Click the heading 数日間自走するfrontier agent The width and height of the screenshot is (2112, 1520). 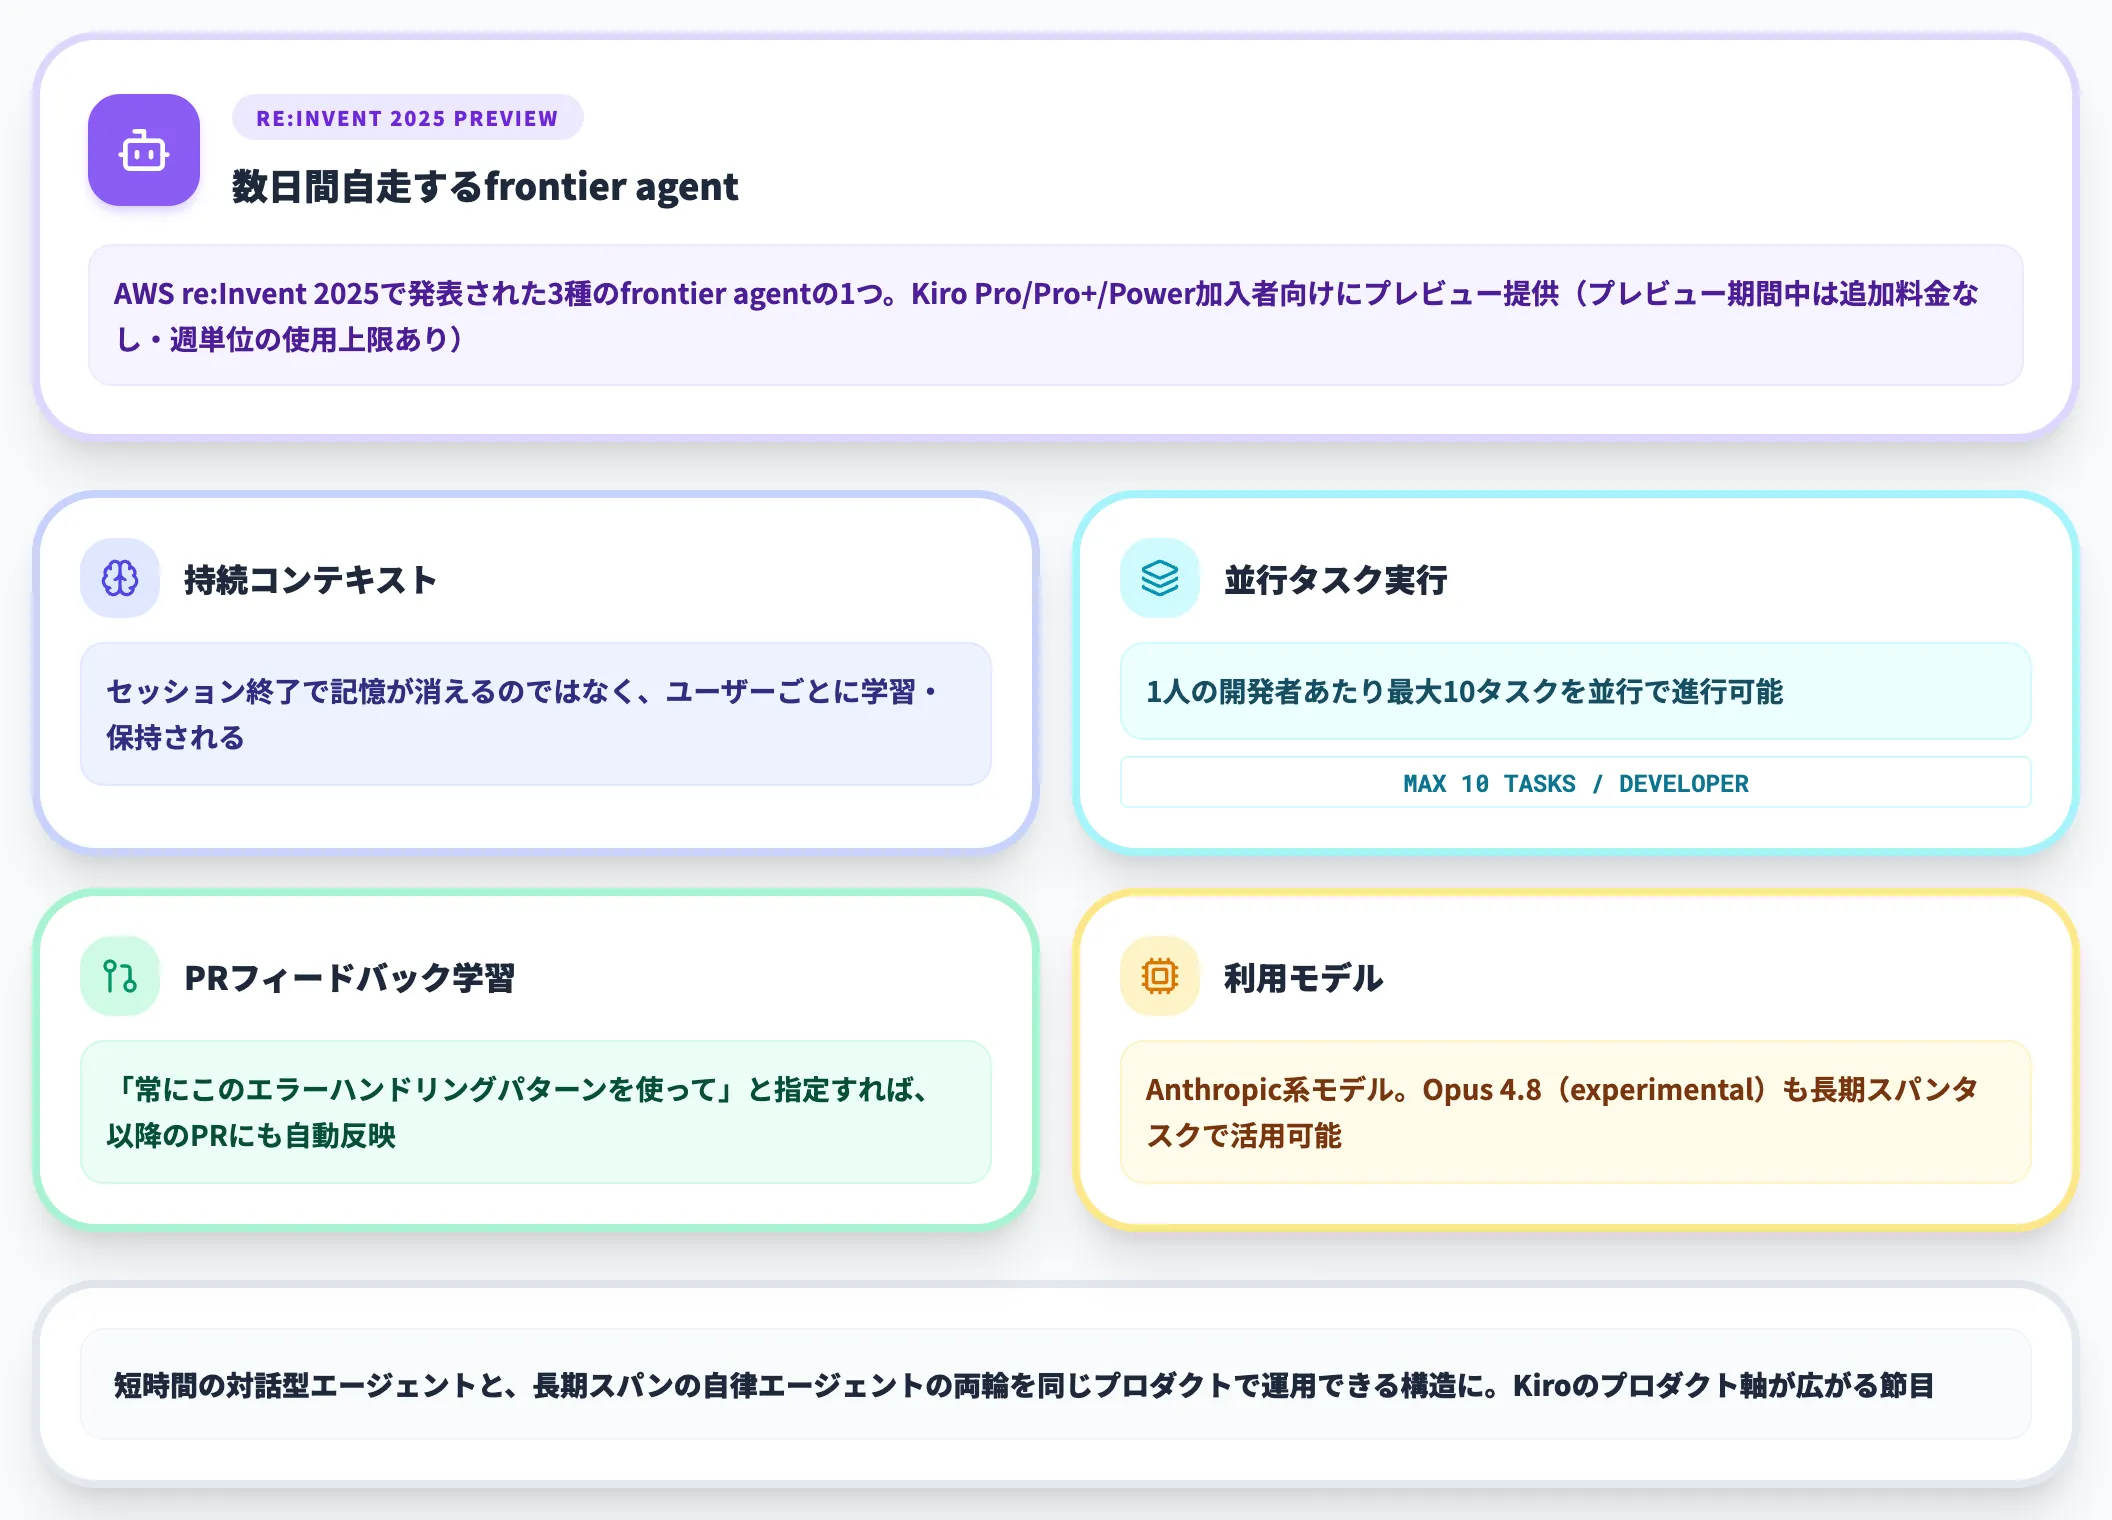[x=485, y=187]
